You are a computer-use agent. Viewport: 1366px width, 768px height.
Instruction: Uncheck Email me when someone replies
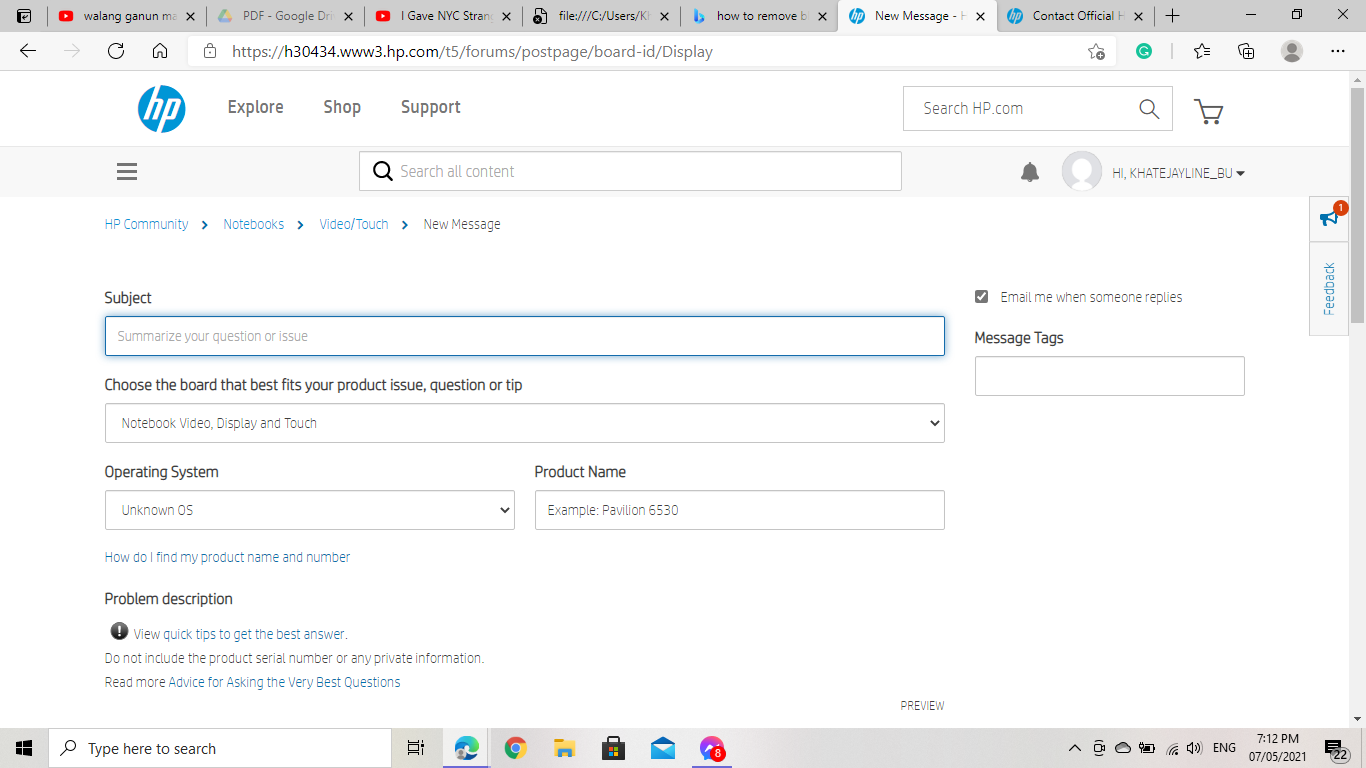[x=981, y=297]
